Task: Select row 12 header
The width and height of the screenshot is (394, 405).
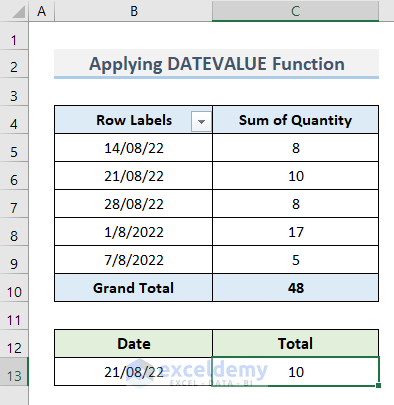Action: coord(14,344)
